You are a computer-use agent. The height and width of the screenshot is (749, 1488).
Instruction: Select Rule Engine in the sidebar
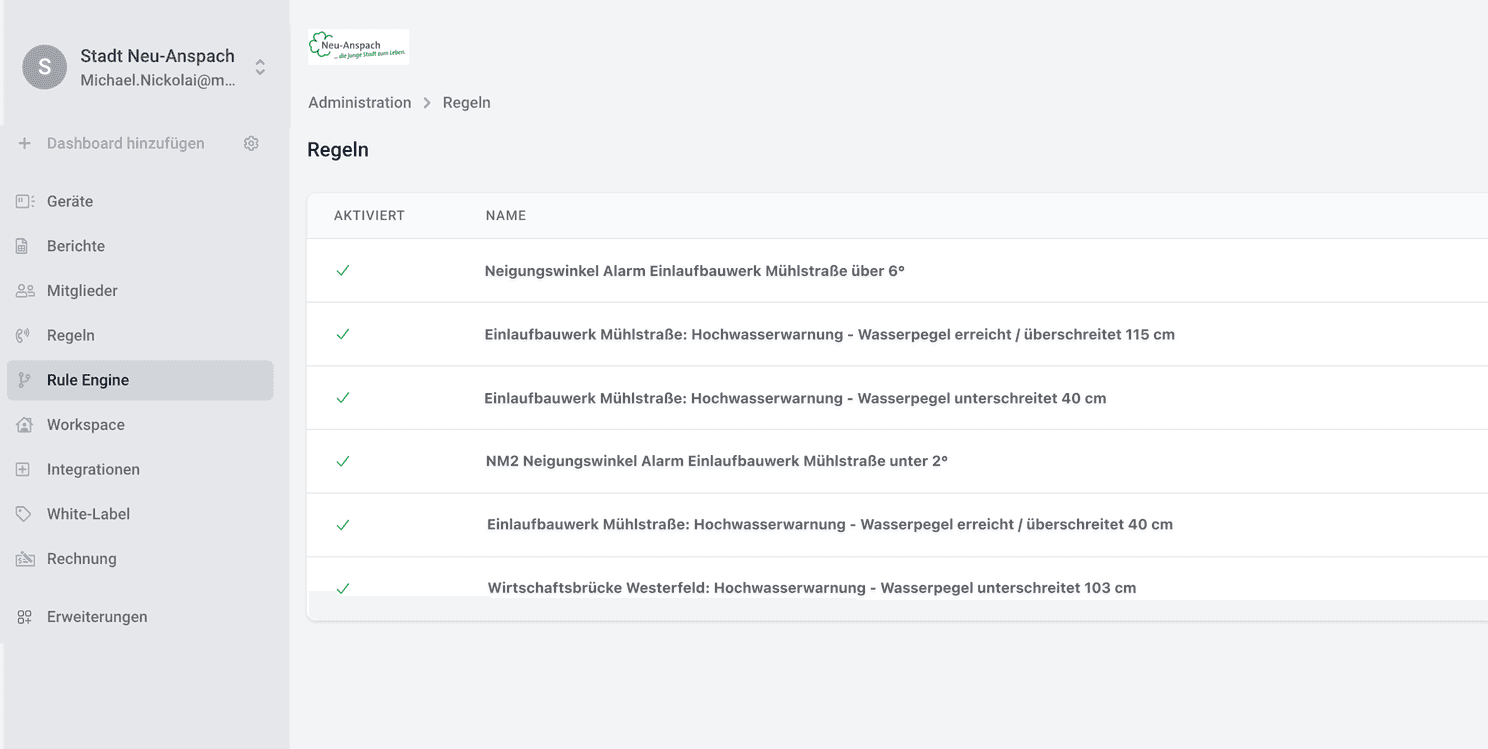(140, 380)
